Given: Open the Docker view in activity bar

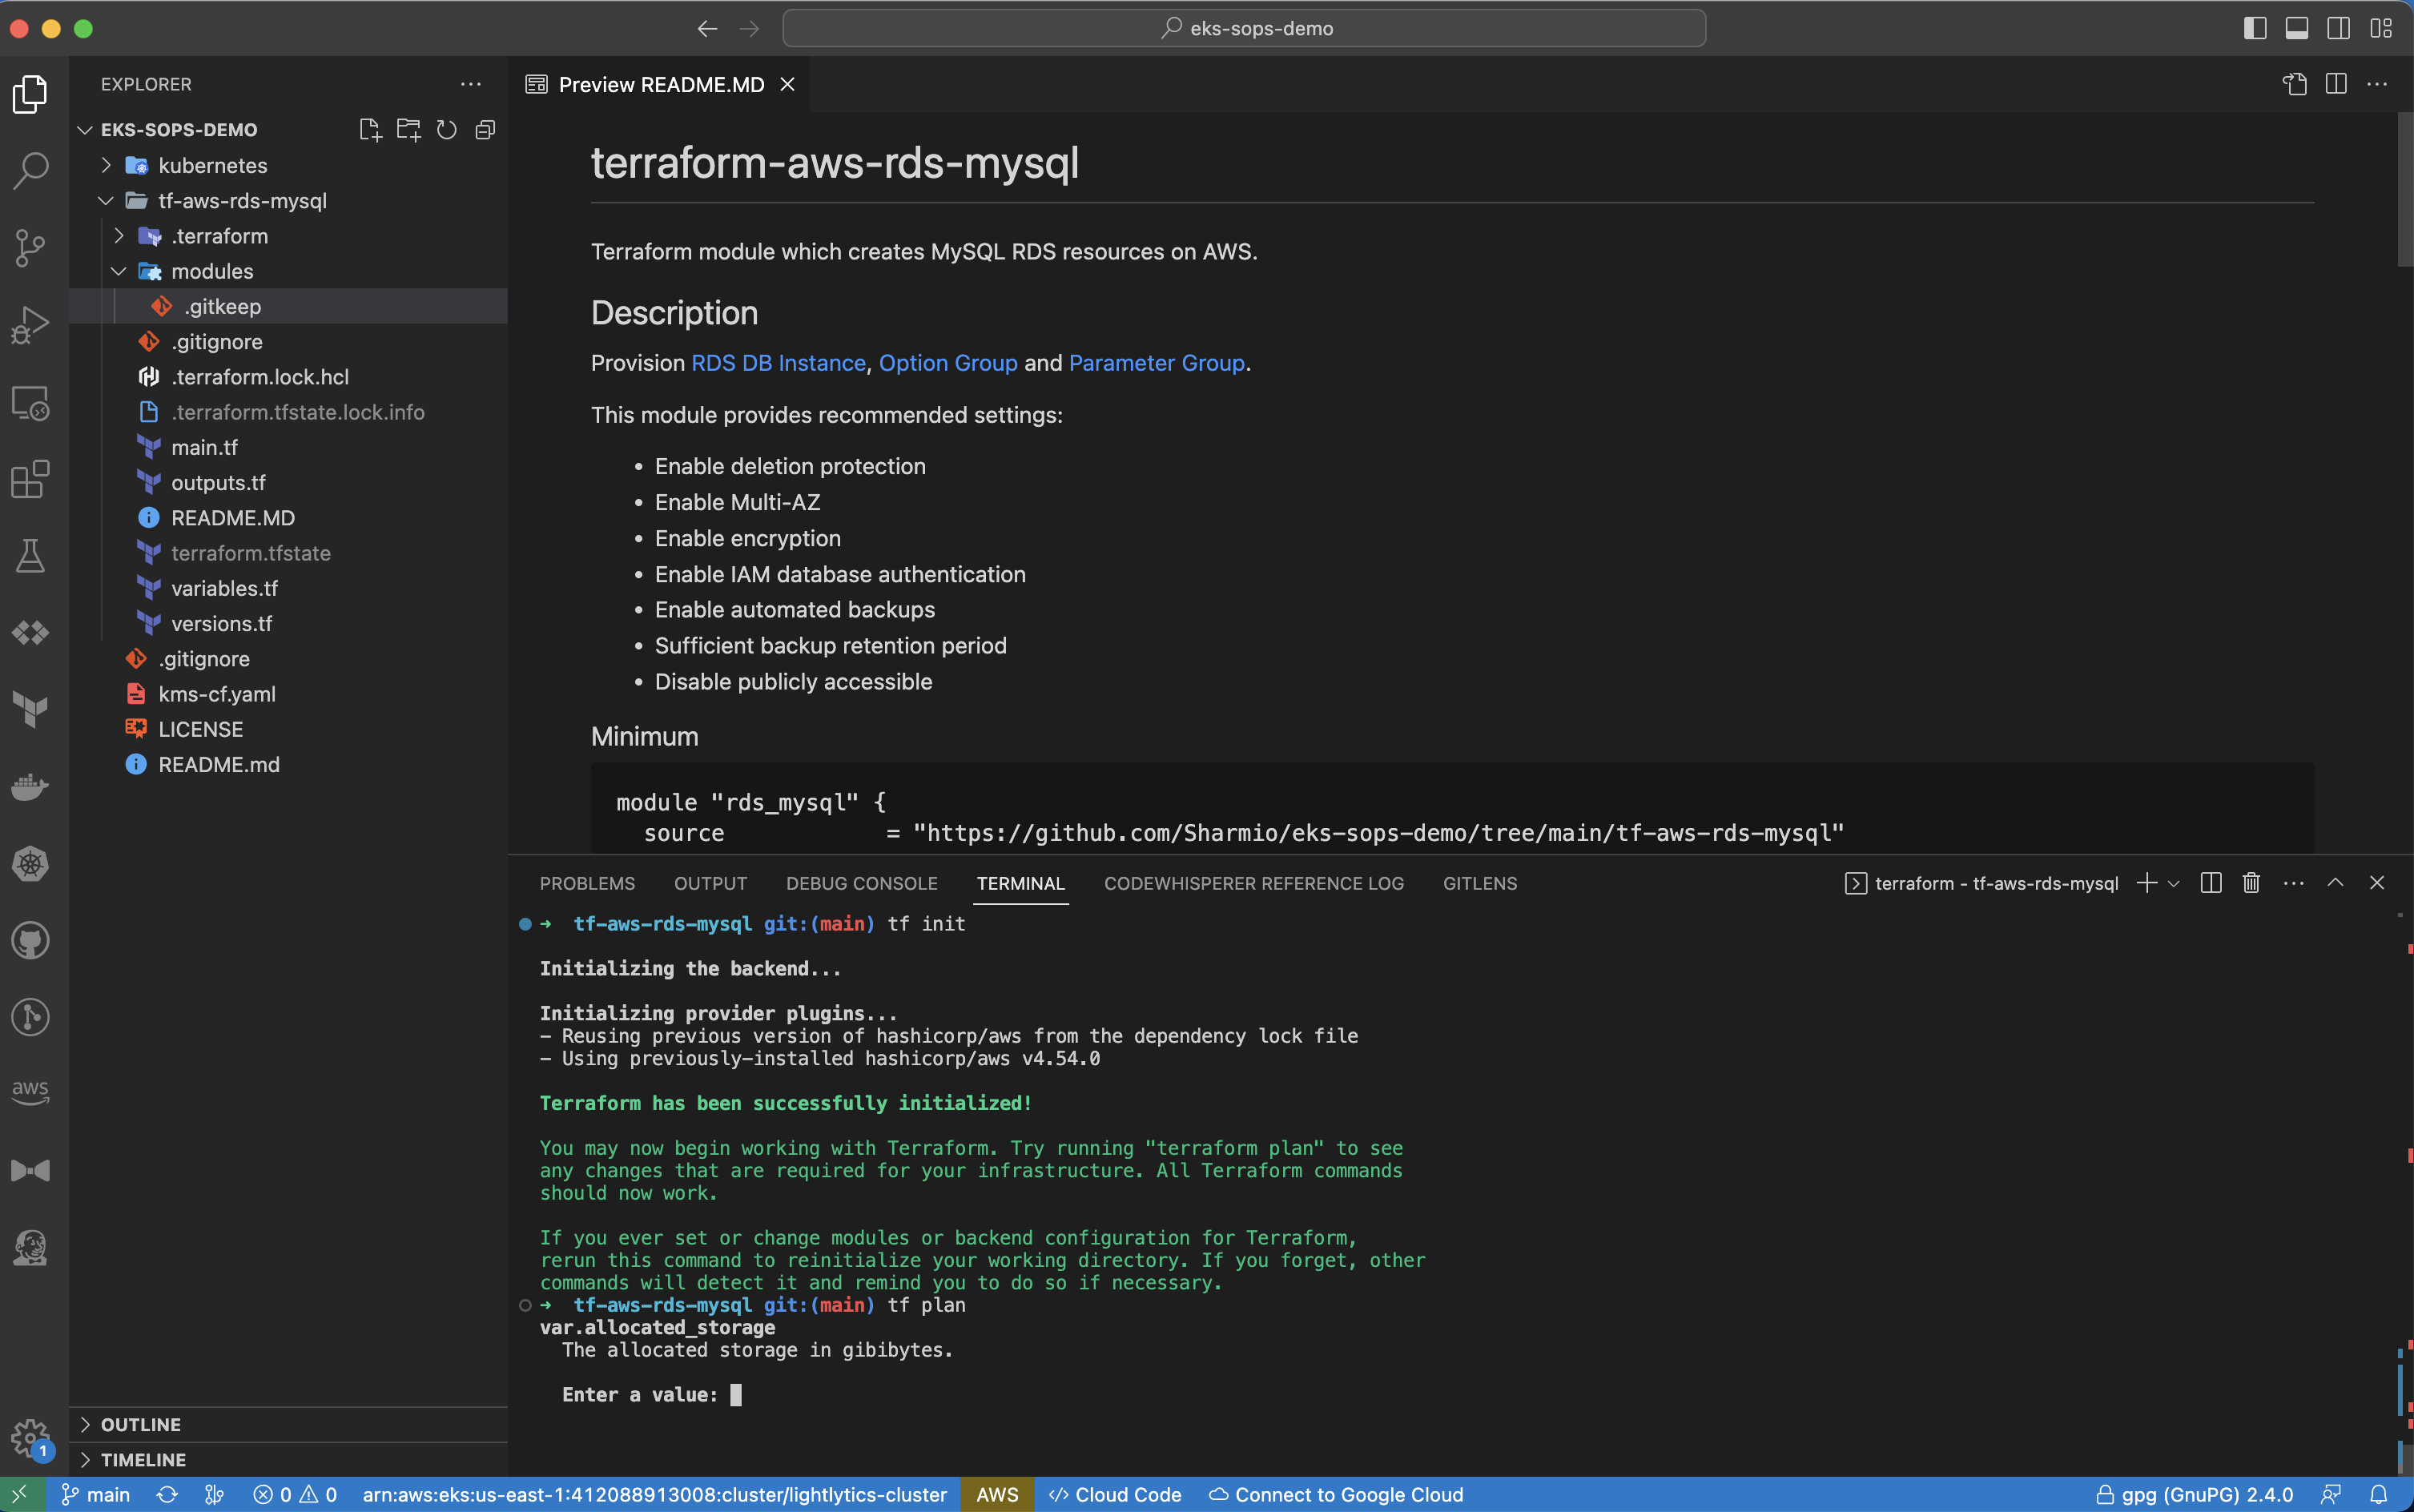Looking at the screenshot, I should pos(30,787).
